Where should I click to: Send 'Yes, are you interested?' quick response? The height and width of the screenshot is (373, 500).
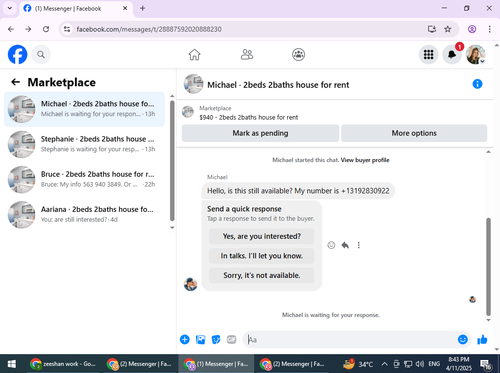coord(262,236)
